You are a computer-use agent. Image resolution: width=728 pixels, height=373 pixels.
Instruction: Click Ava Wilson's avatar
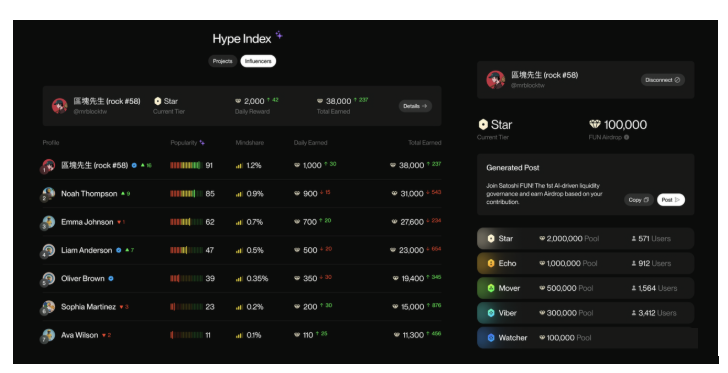(48, 335)
